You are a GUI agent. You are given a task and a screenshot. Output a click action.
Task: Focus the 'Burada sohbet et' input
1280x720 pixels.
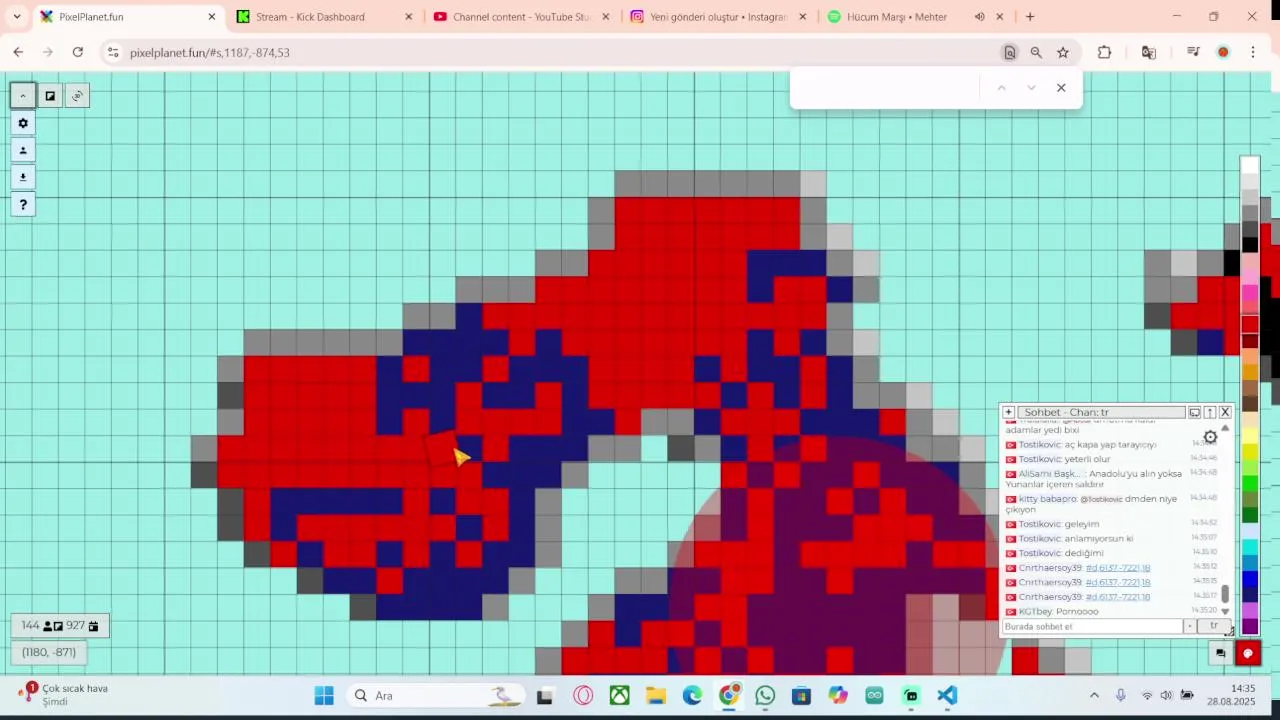(1092, 626)
